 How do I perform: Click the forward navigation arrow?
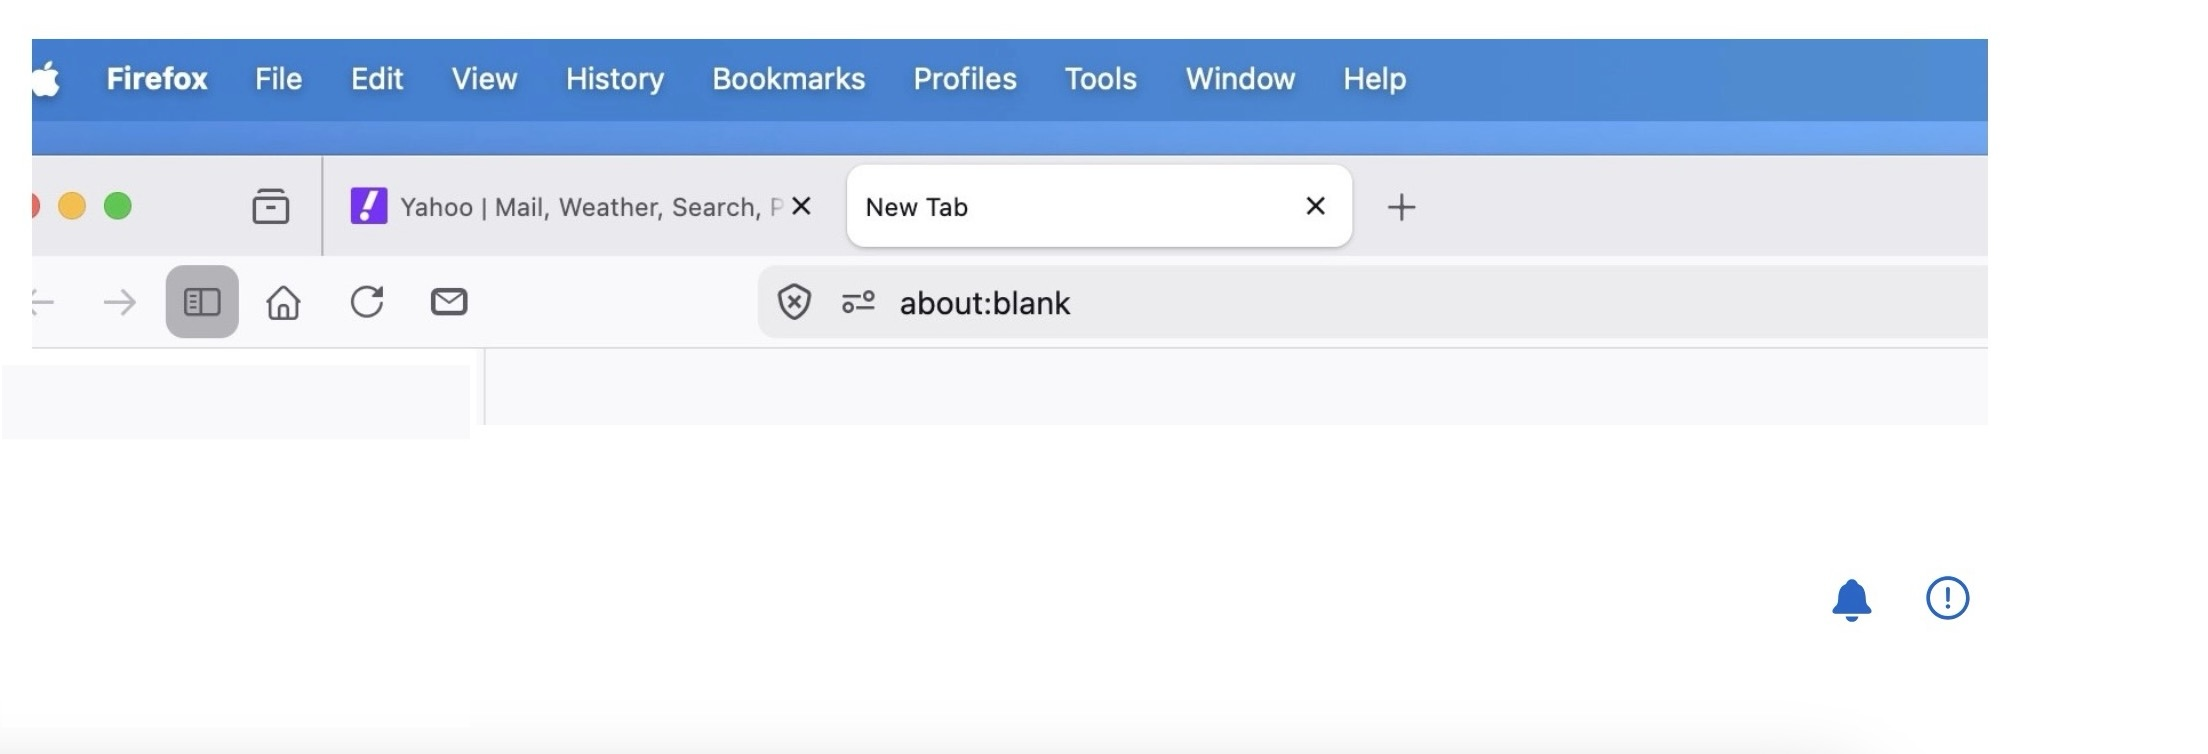pos(120,302)
